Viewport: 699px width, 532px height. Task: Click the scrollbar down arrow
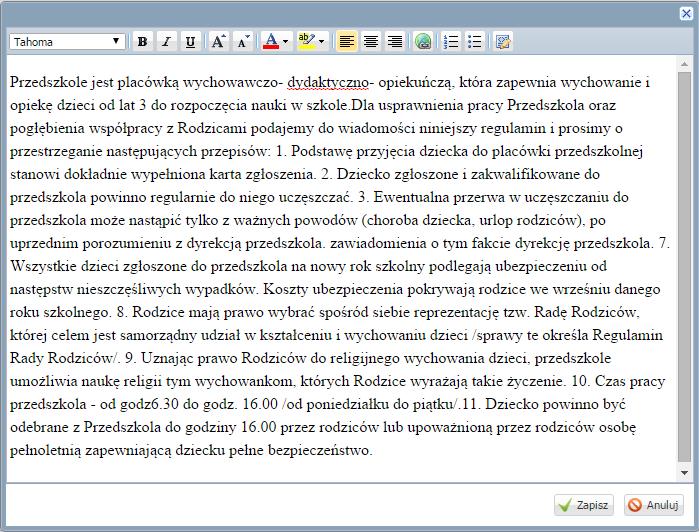point(684,473)
